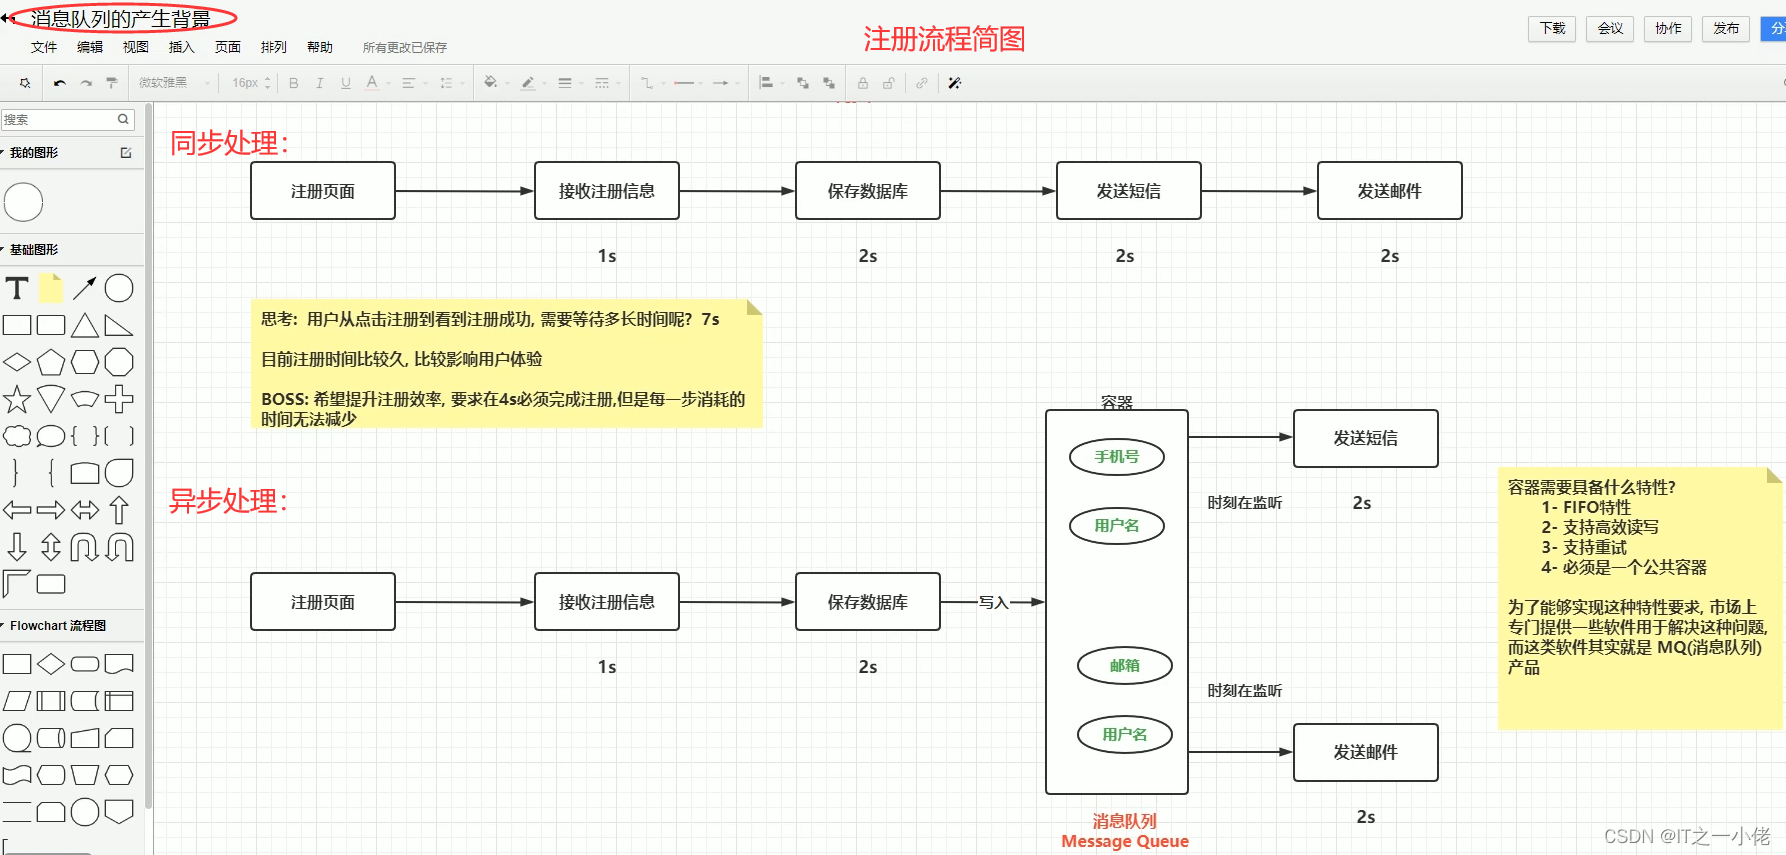Open the 文件 menu
The height and width of the screenshot is (855, 1786).
click(44, 47)
